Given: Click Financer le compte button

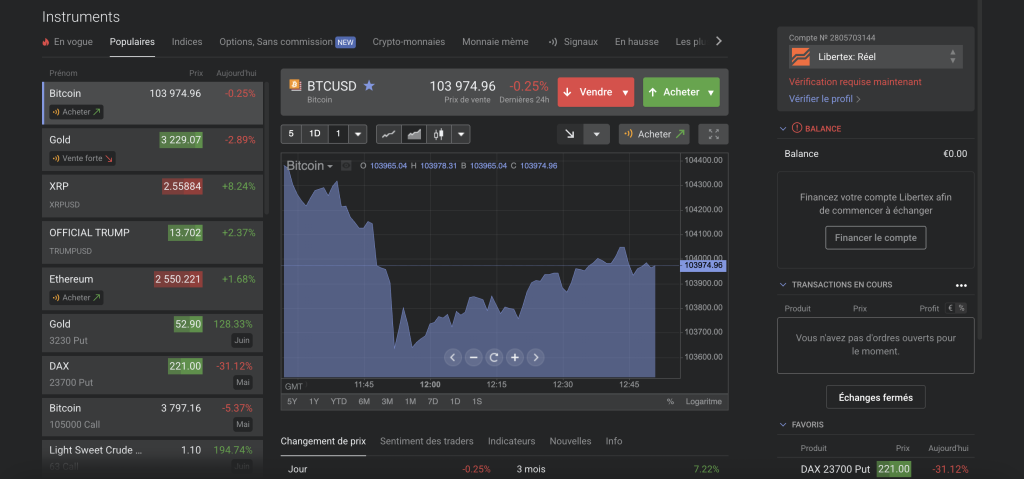Looking at the screenshot, I should click(876, 238).
